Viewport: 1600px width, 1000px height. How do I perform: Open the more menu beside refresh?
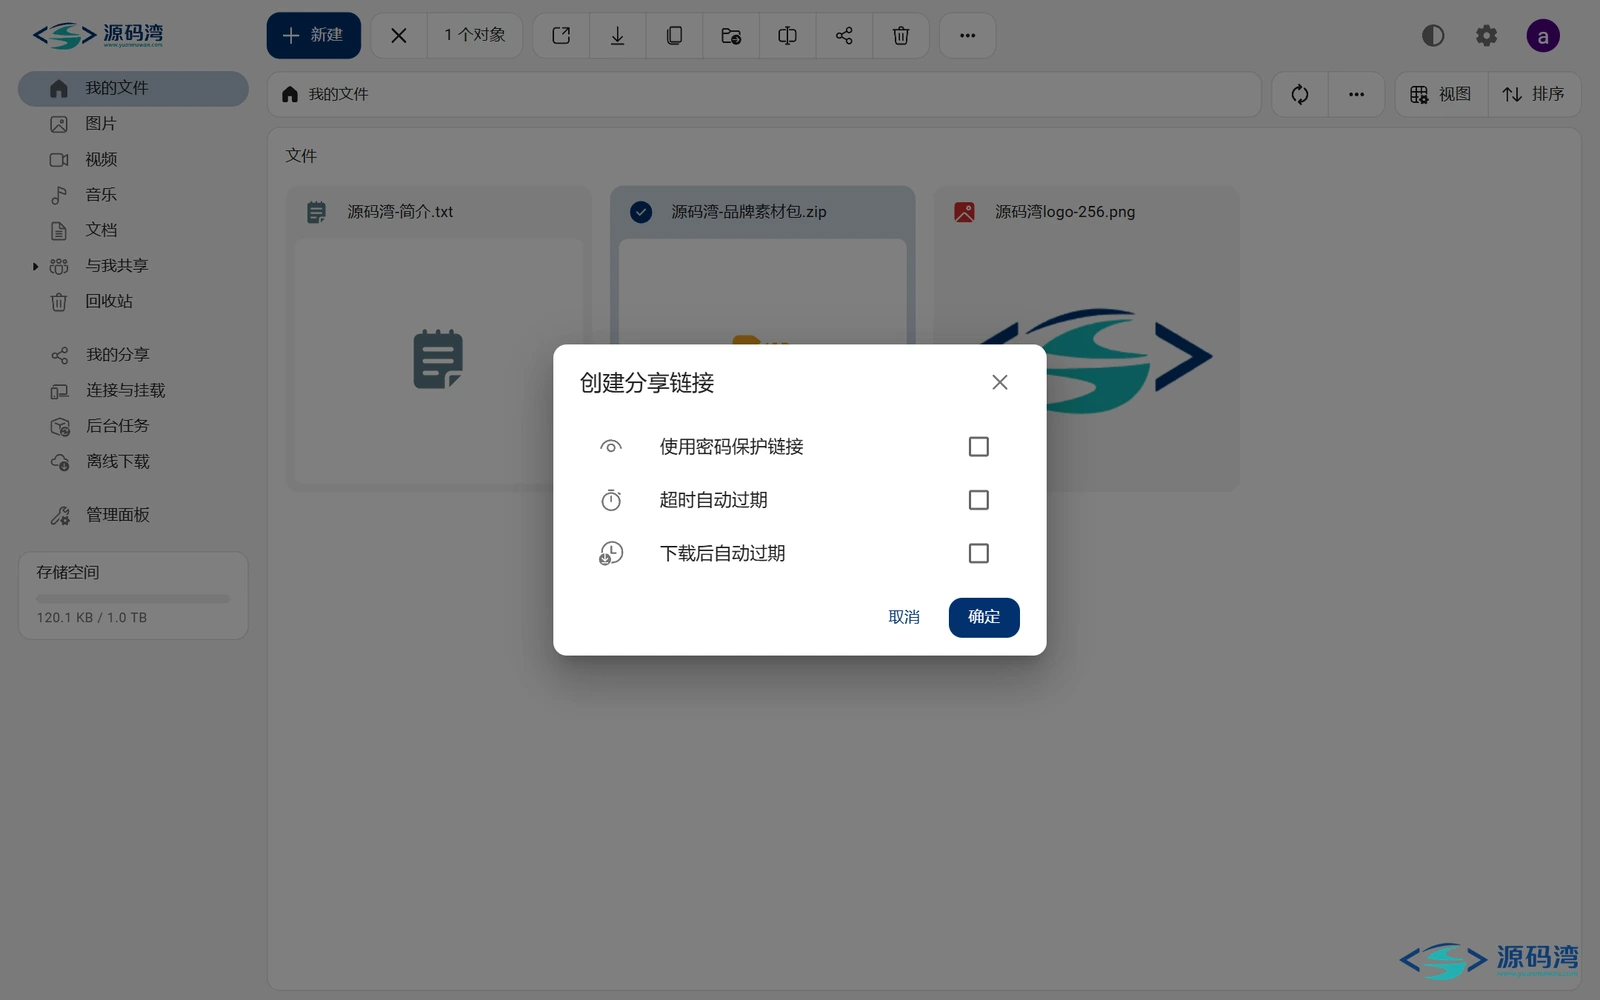click(1356, 94)
